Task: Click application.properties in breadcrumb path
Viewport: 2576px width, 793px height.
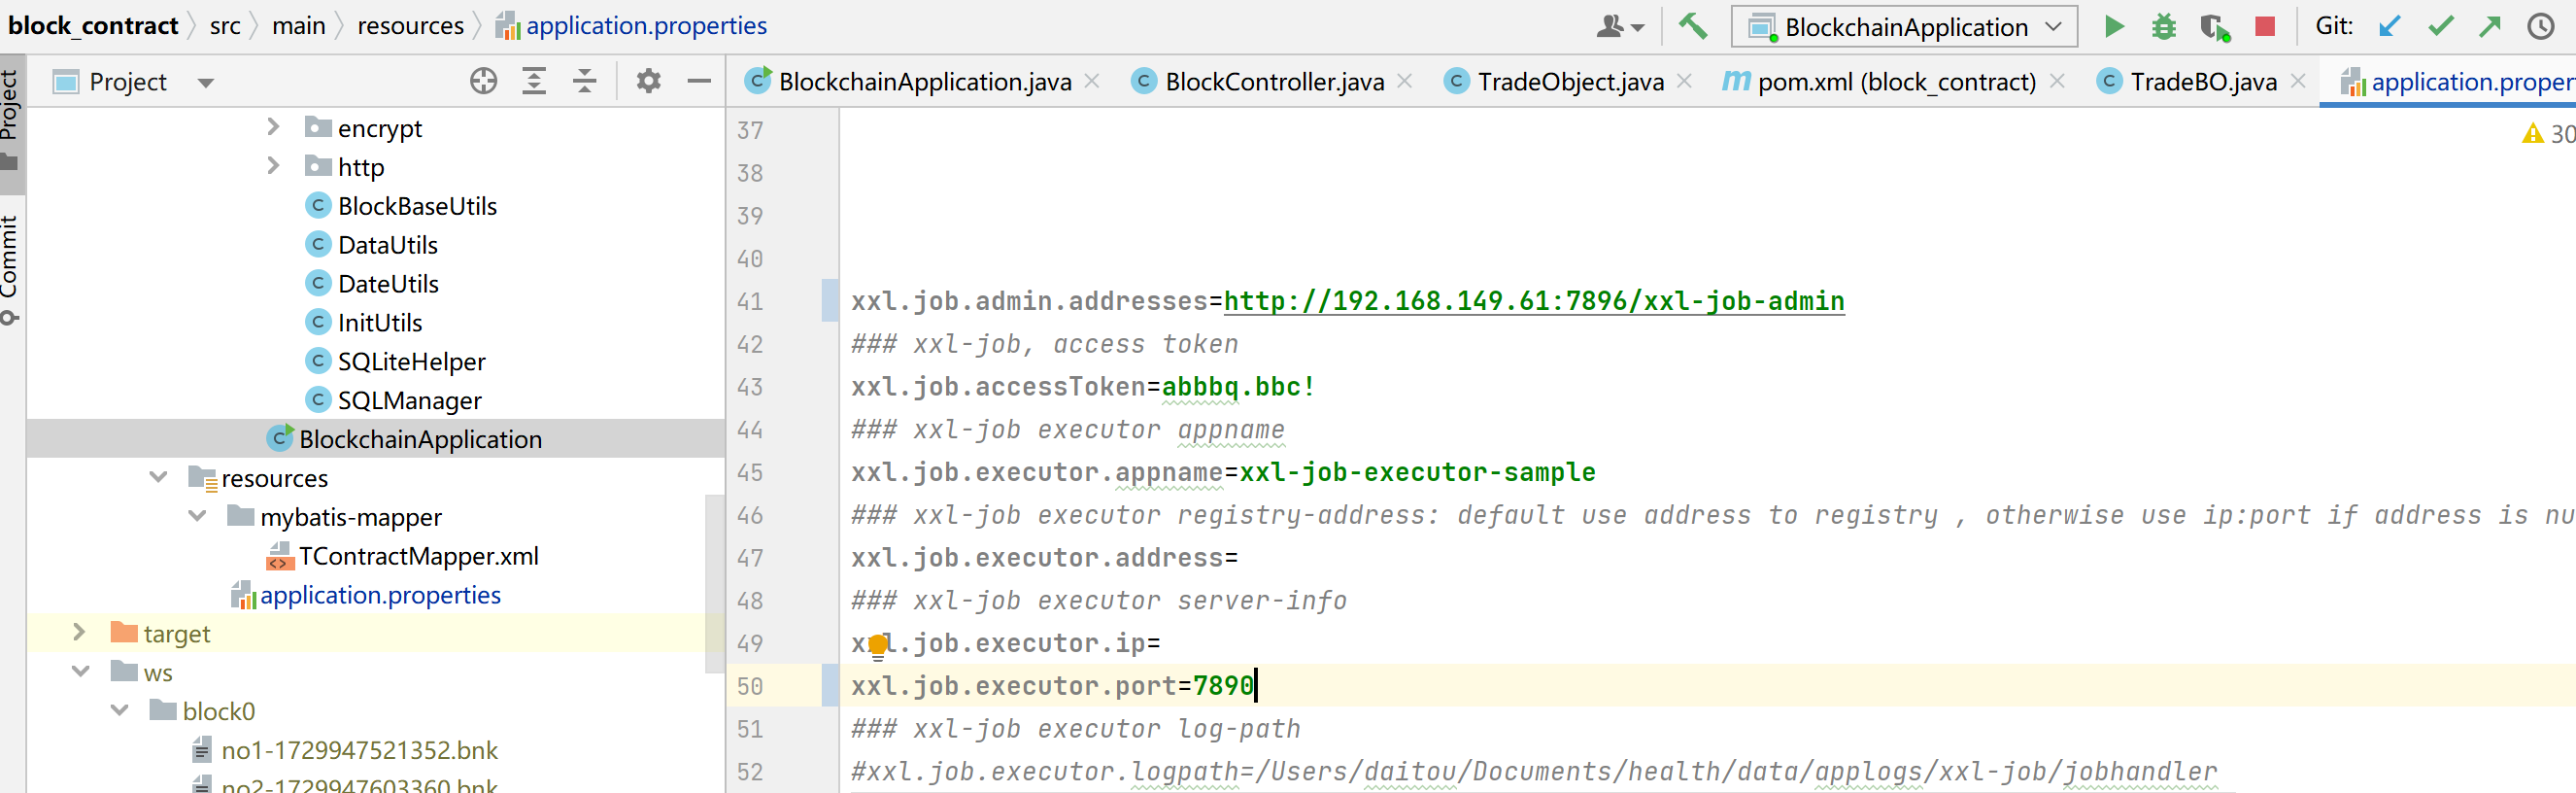Action: [x=632, y=26]
